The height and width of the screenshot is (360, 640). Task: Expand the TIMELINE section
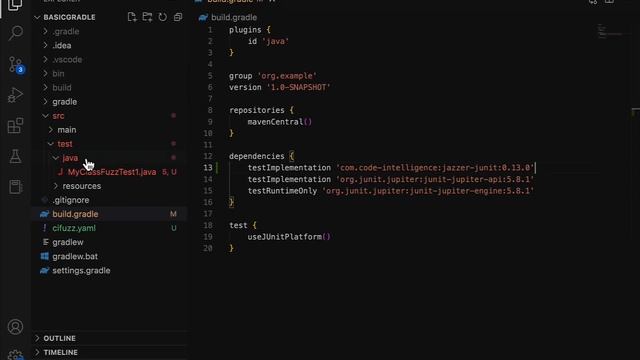coord(60,352)
